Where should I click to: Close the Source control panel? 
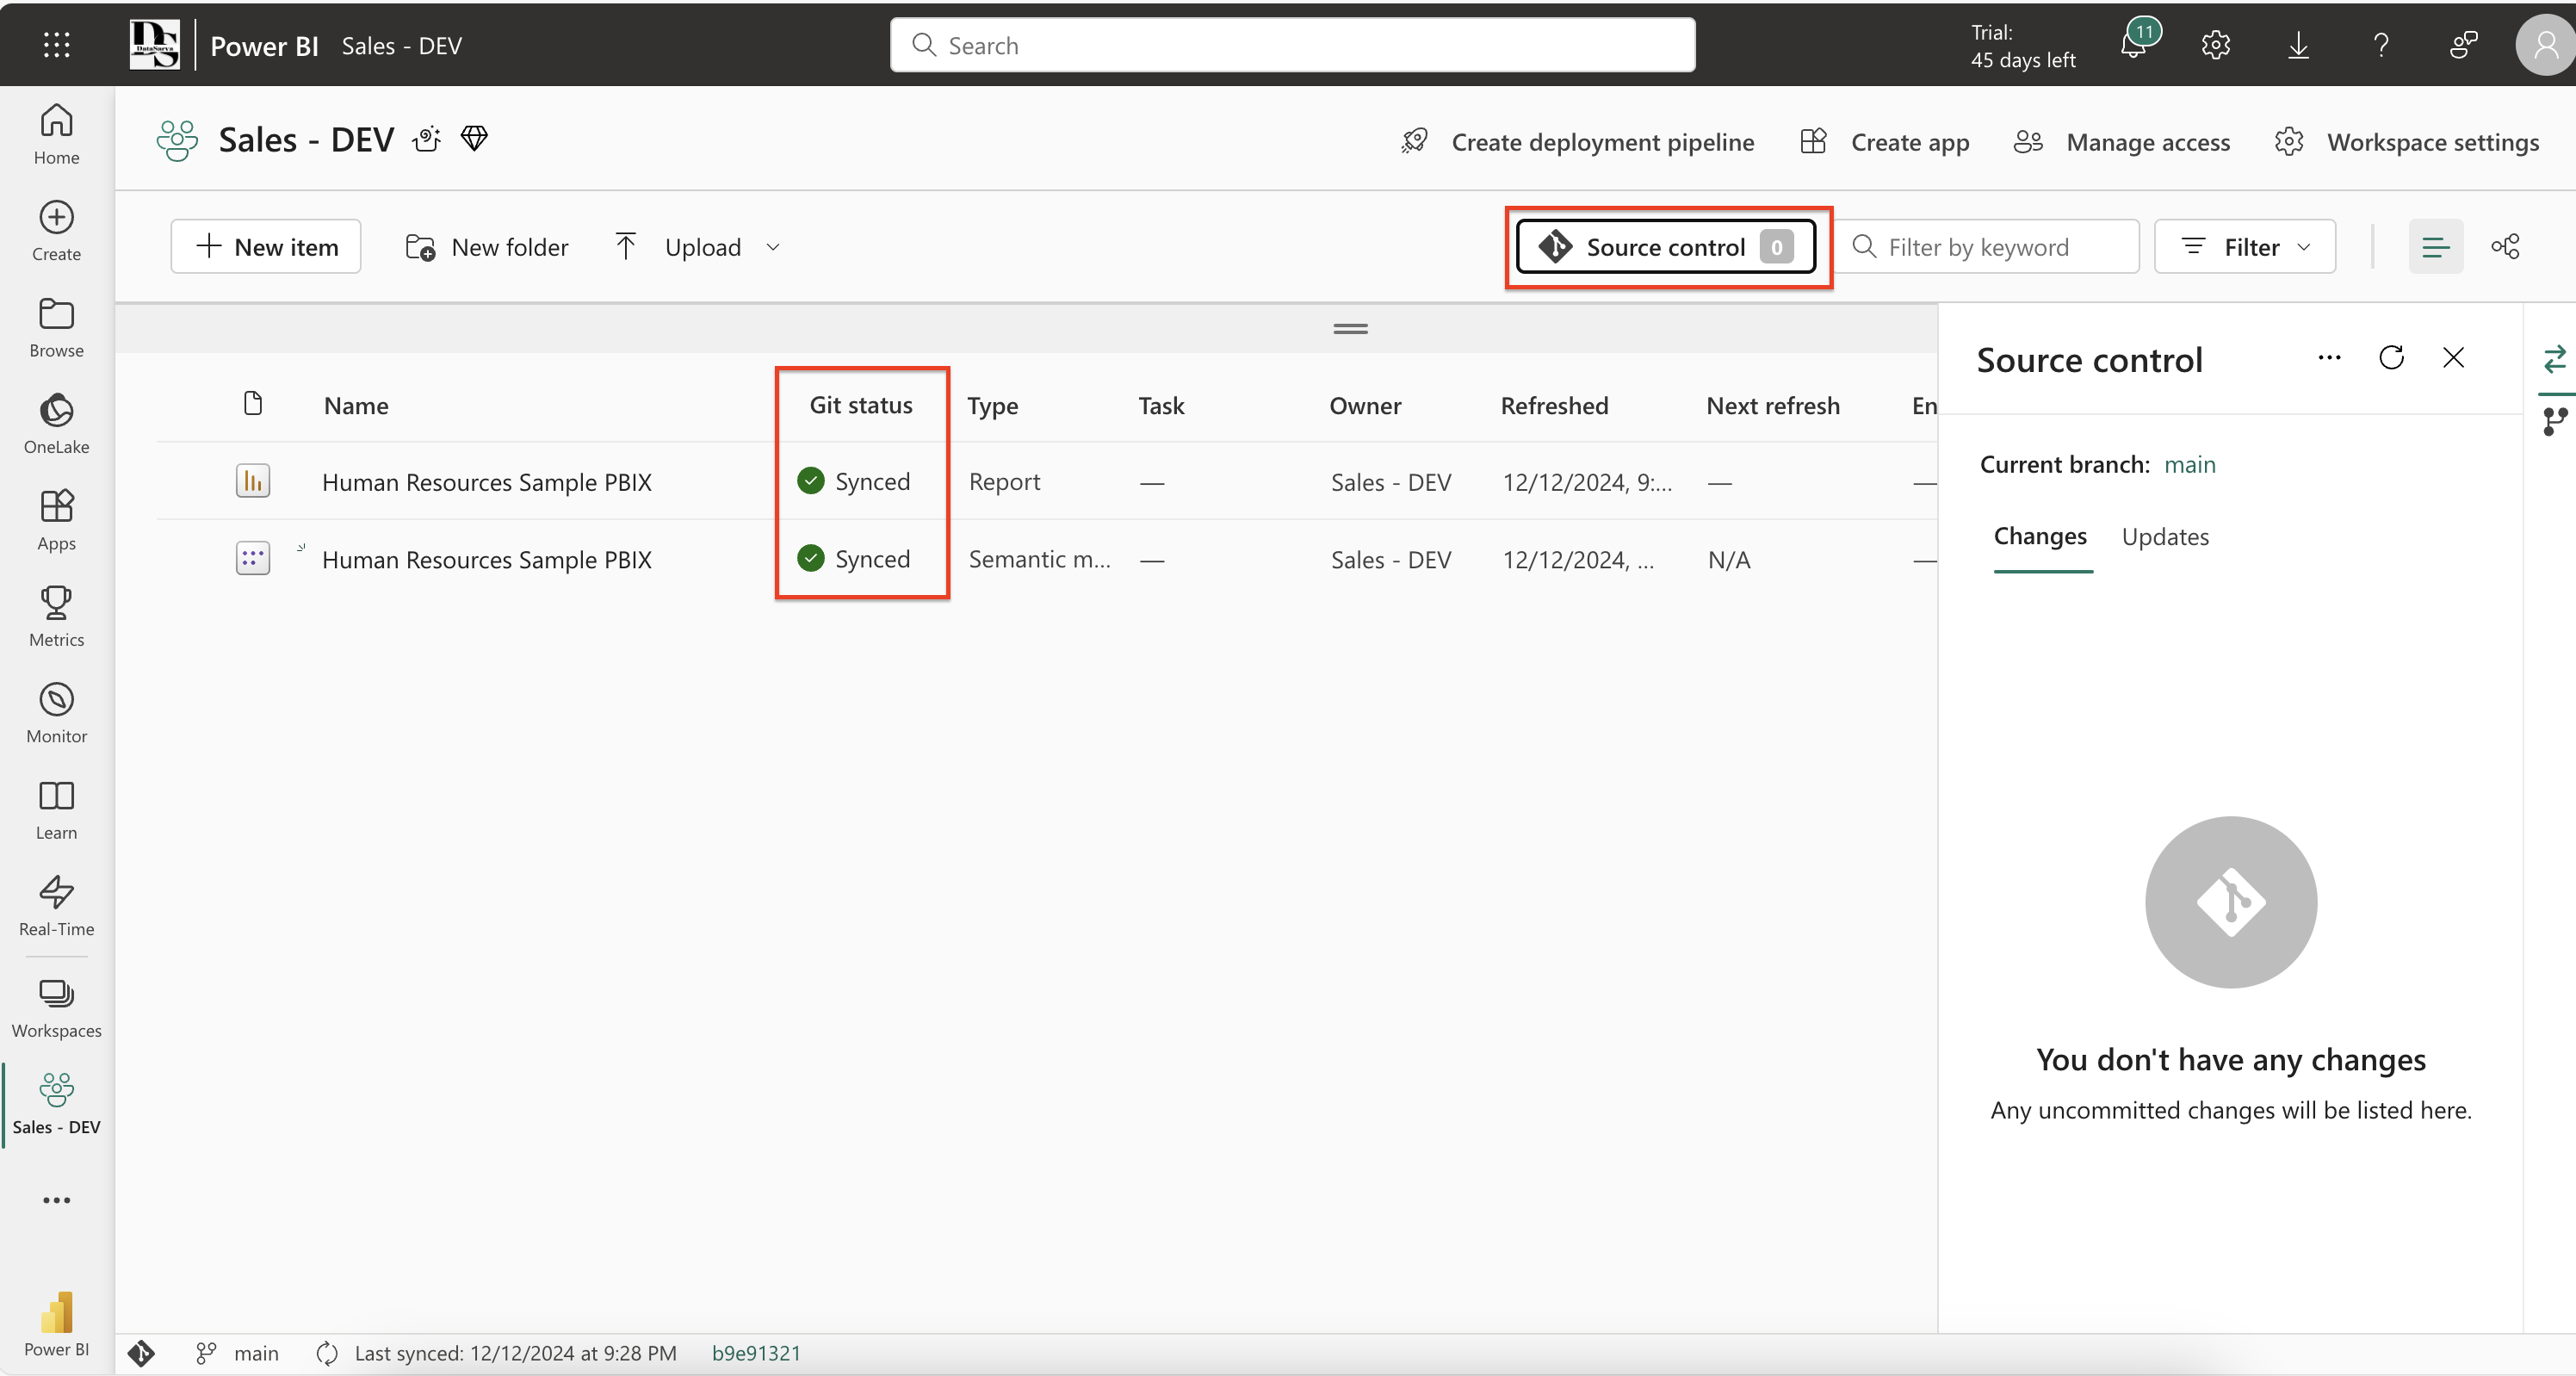(x=2453, y=357)
